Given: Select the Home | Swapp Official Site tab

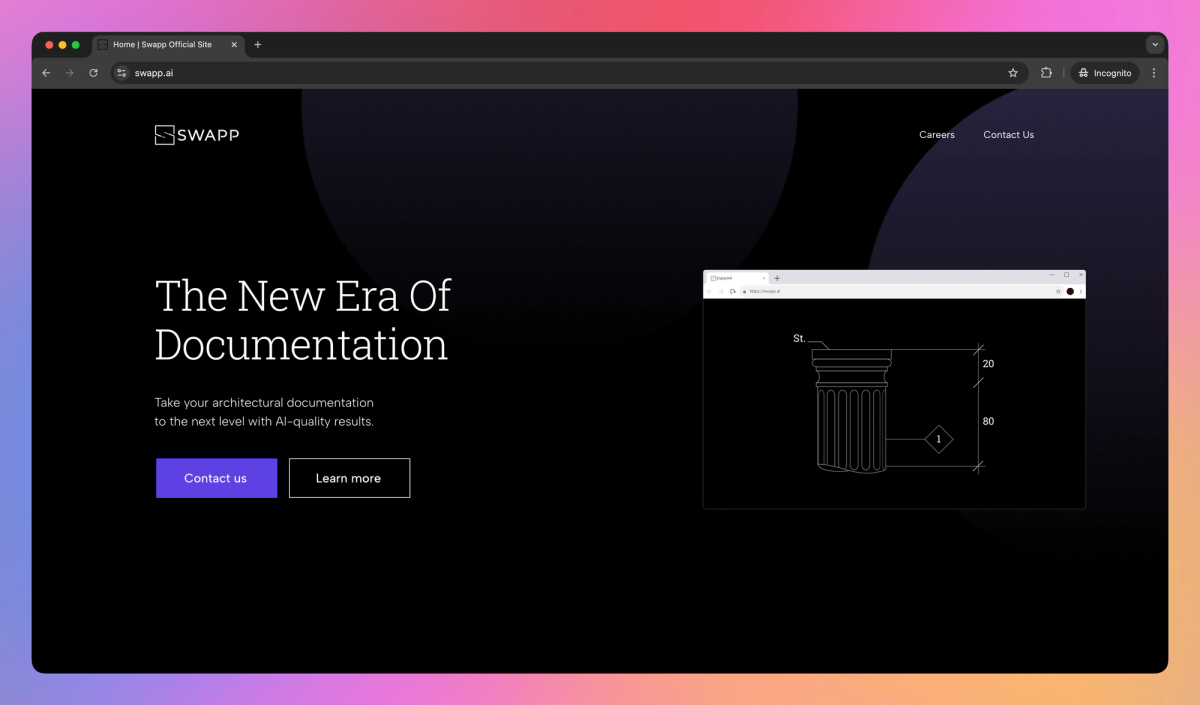Looking at the screenshot, I should tap(168, 45).
